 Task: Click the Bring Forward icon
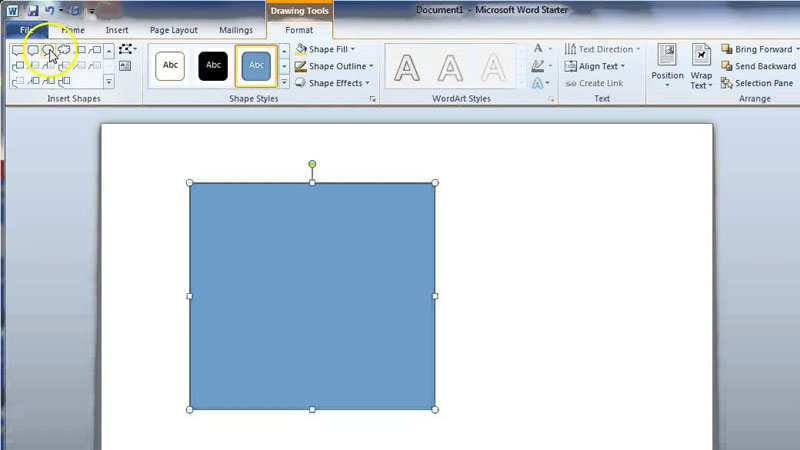727,49
